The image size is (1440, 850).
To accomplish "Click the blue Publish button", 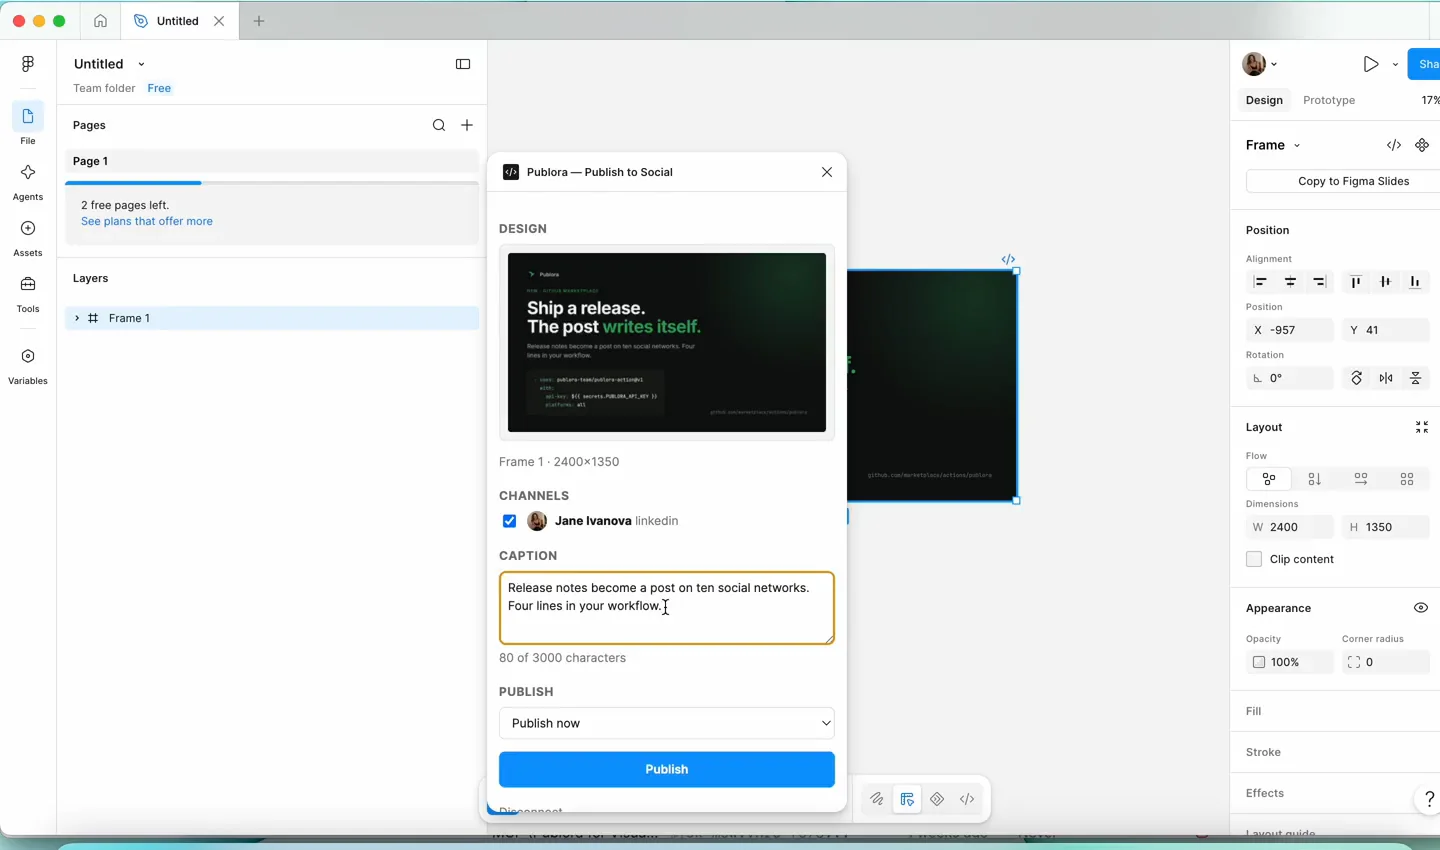I will 667,769.
